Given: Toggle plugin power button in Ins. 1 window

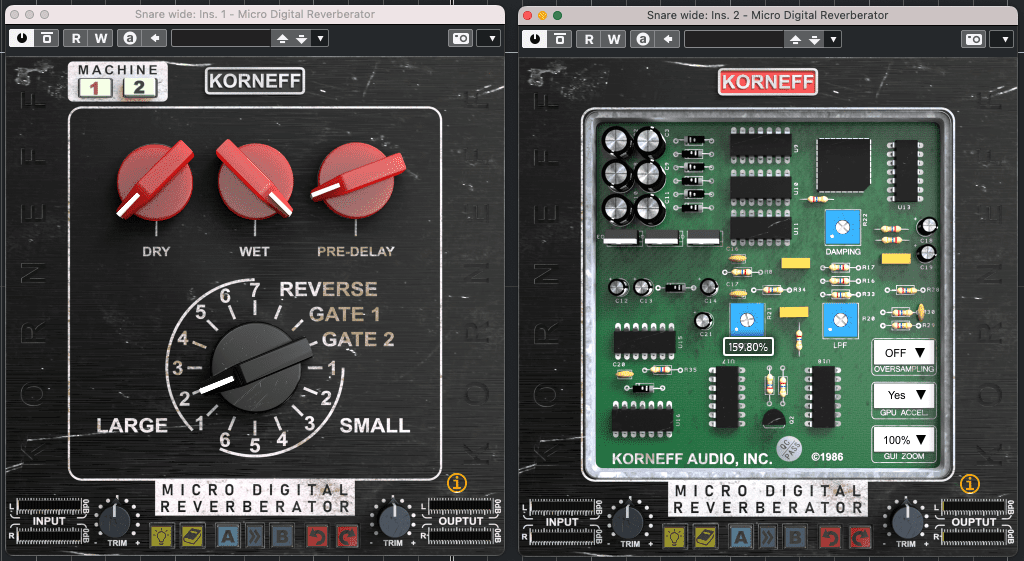Looking at the screenshot, I should (22, 39).
